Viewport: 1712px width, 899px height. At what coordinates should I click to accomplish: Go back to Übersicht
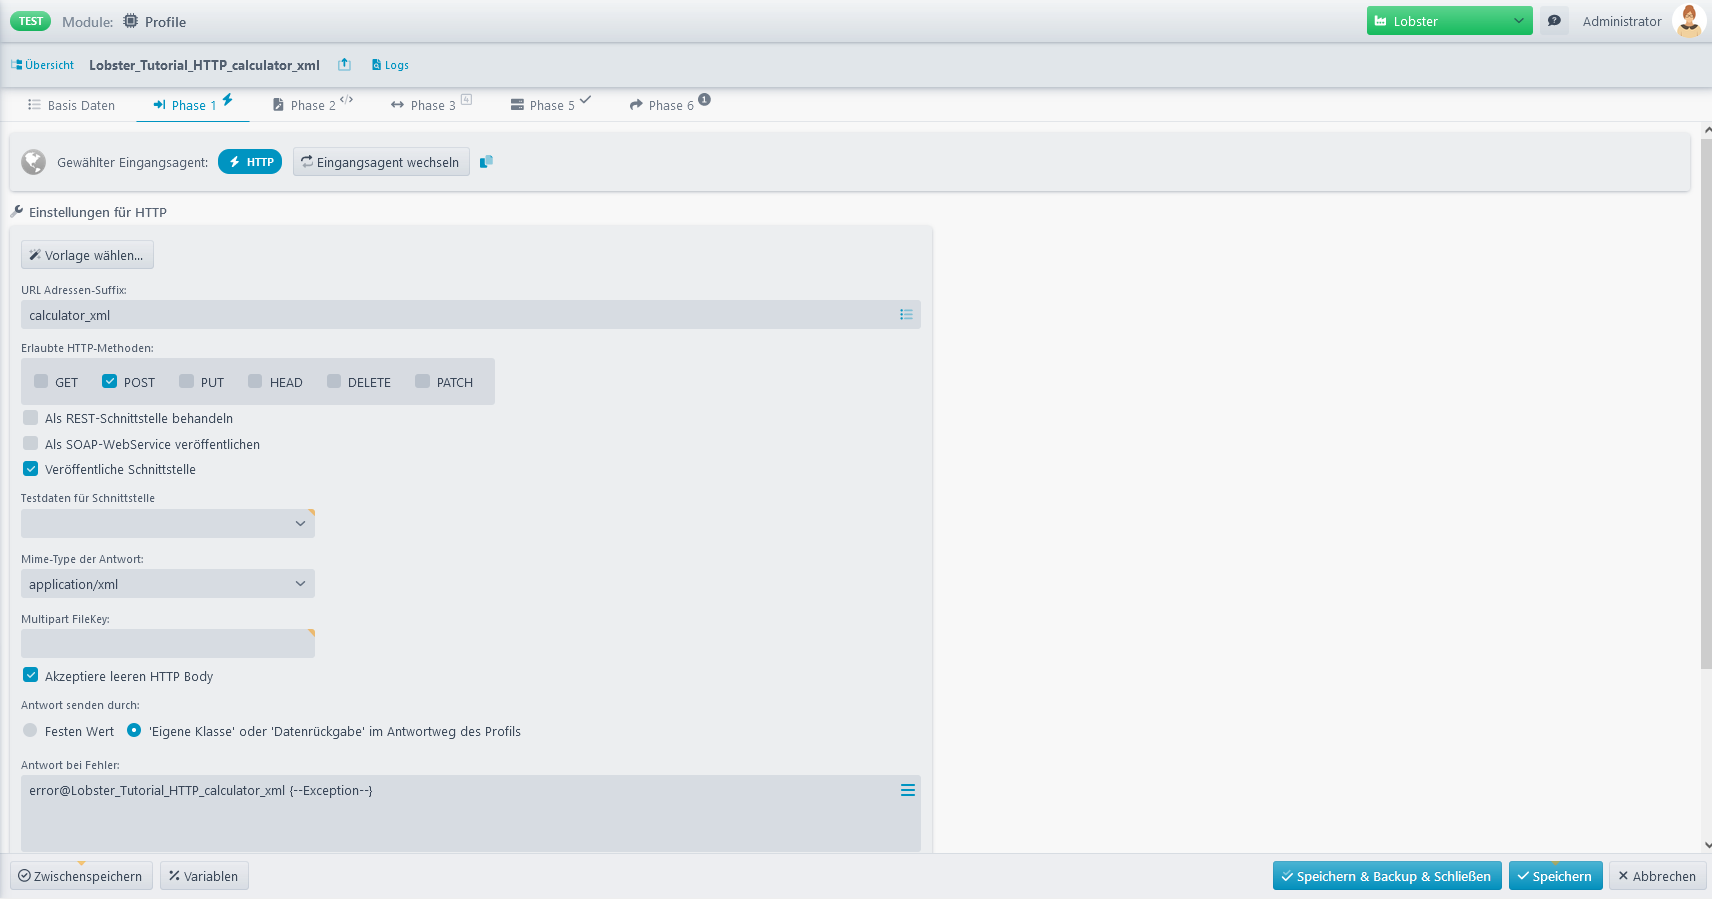43,65
